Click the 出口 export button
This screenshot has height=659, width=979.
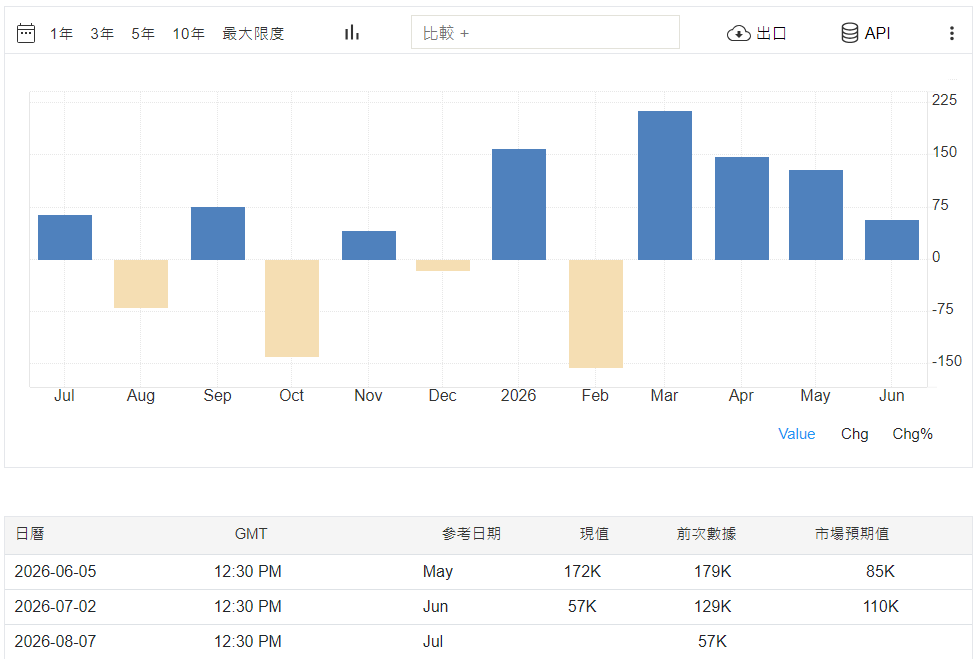pos(771,33)
